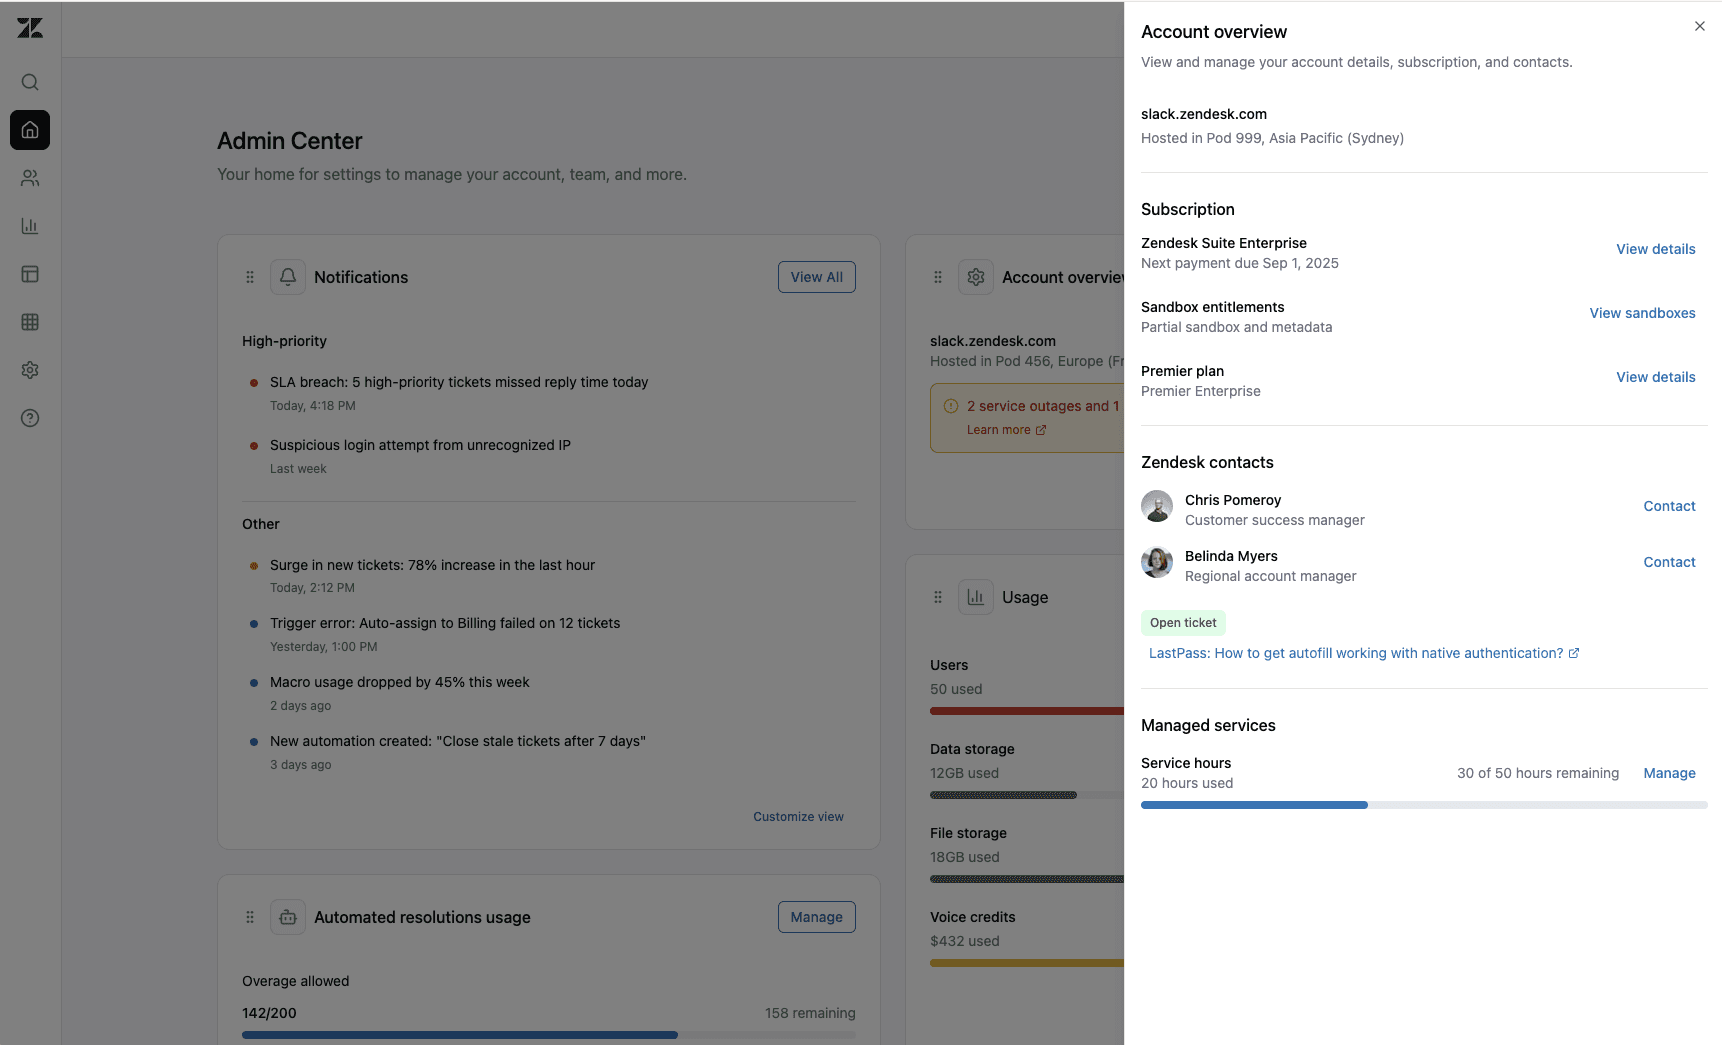
Task: Open the Trigger error notification
Action: tap(445, 623)
